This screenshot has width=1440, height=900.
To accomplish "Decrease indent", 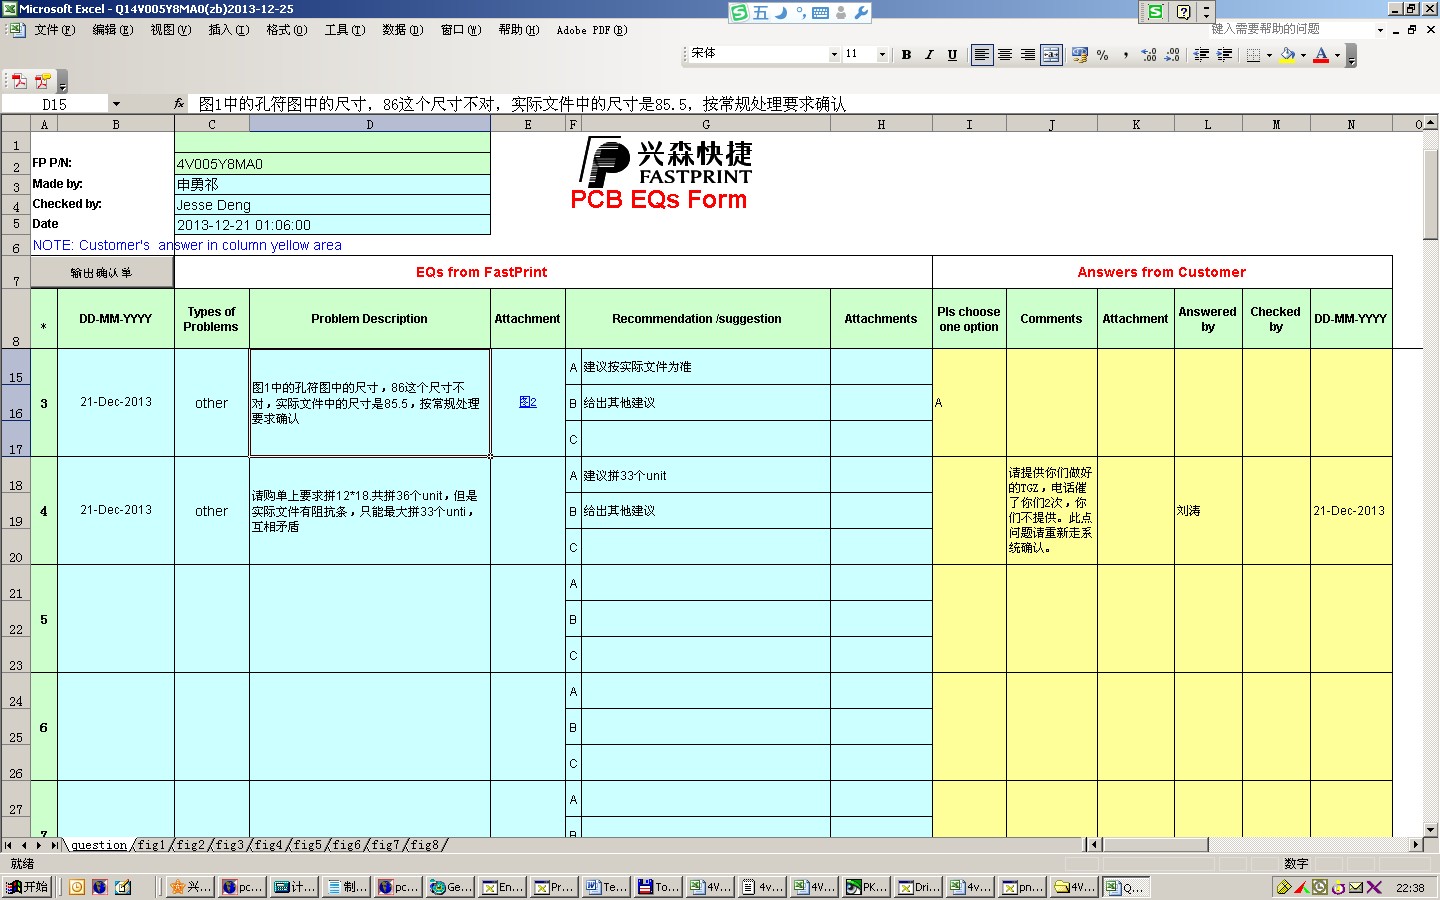I will (x=1202, y=55).
